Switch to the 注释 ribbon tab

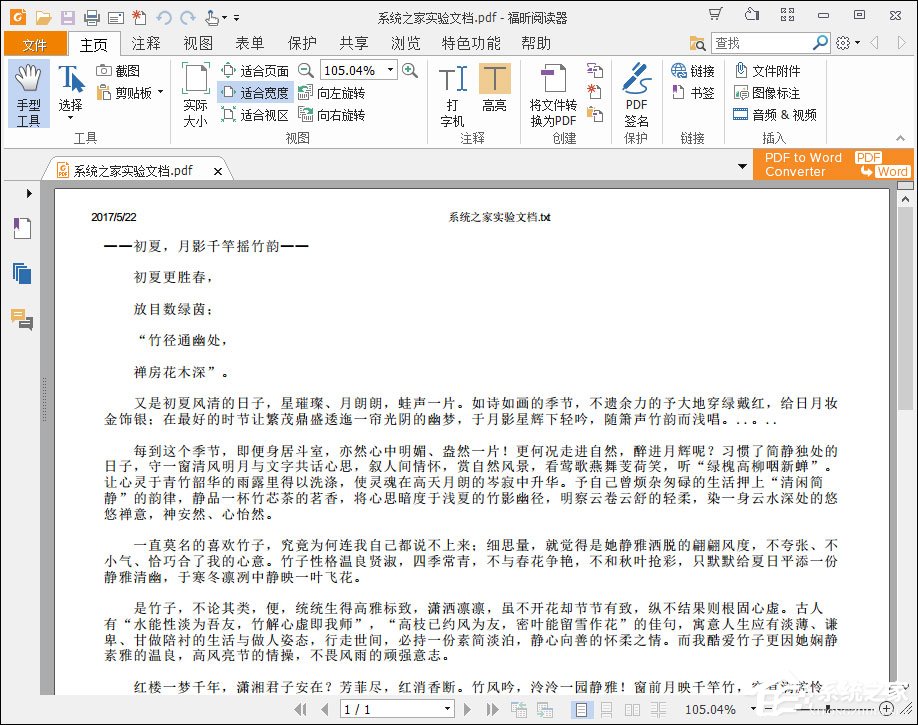pyautogui.click(x=146, y=43)
